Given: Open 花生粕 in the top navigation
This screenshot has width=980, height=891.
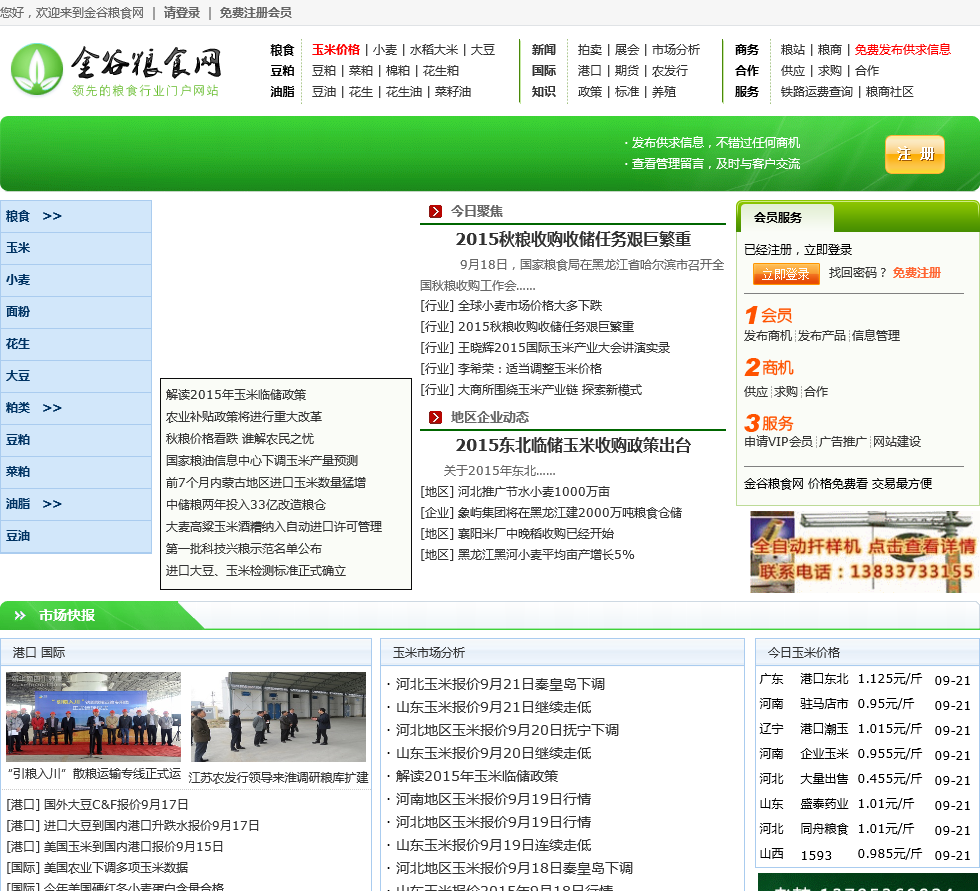Looking at the screenshot, I should [x=441, y=71].
